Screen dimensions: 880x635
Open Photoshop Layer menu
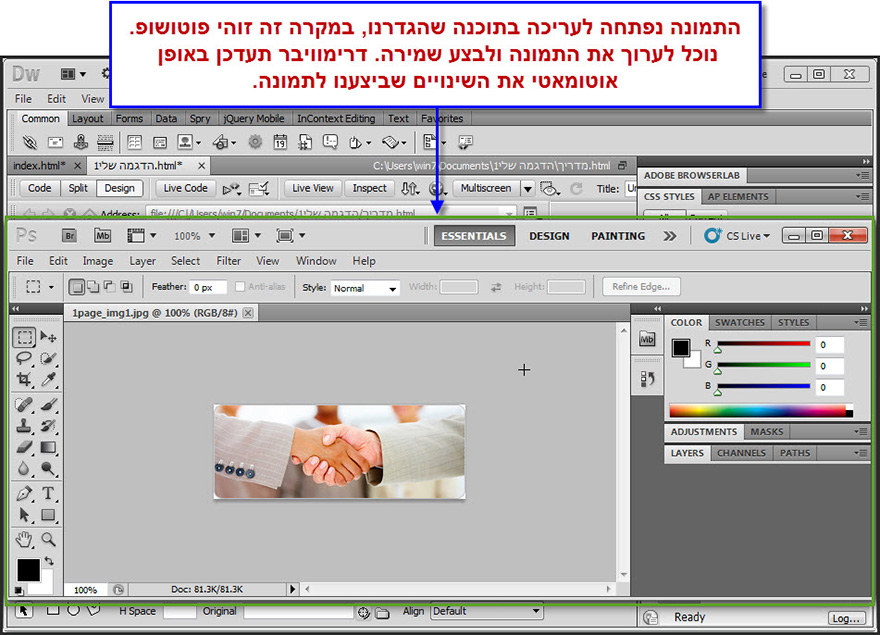point(143,261)
